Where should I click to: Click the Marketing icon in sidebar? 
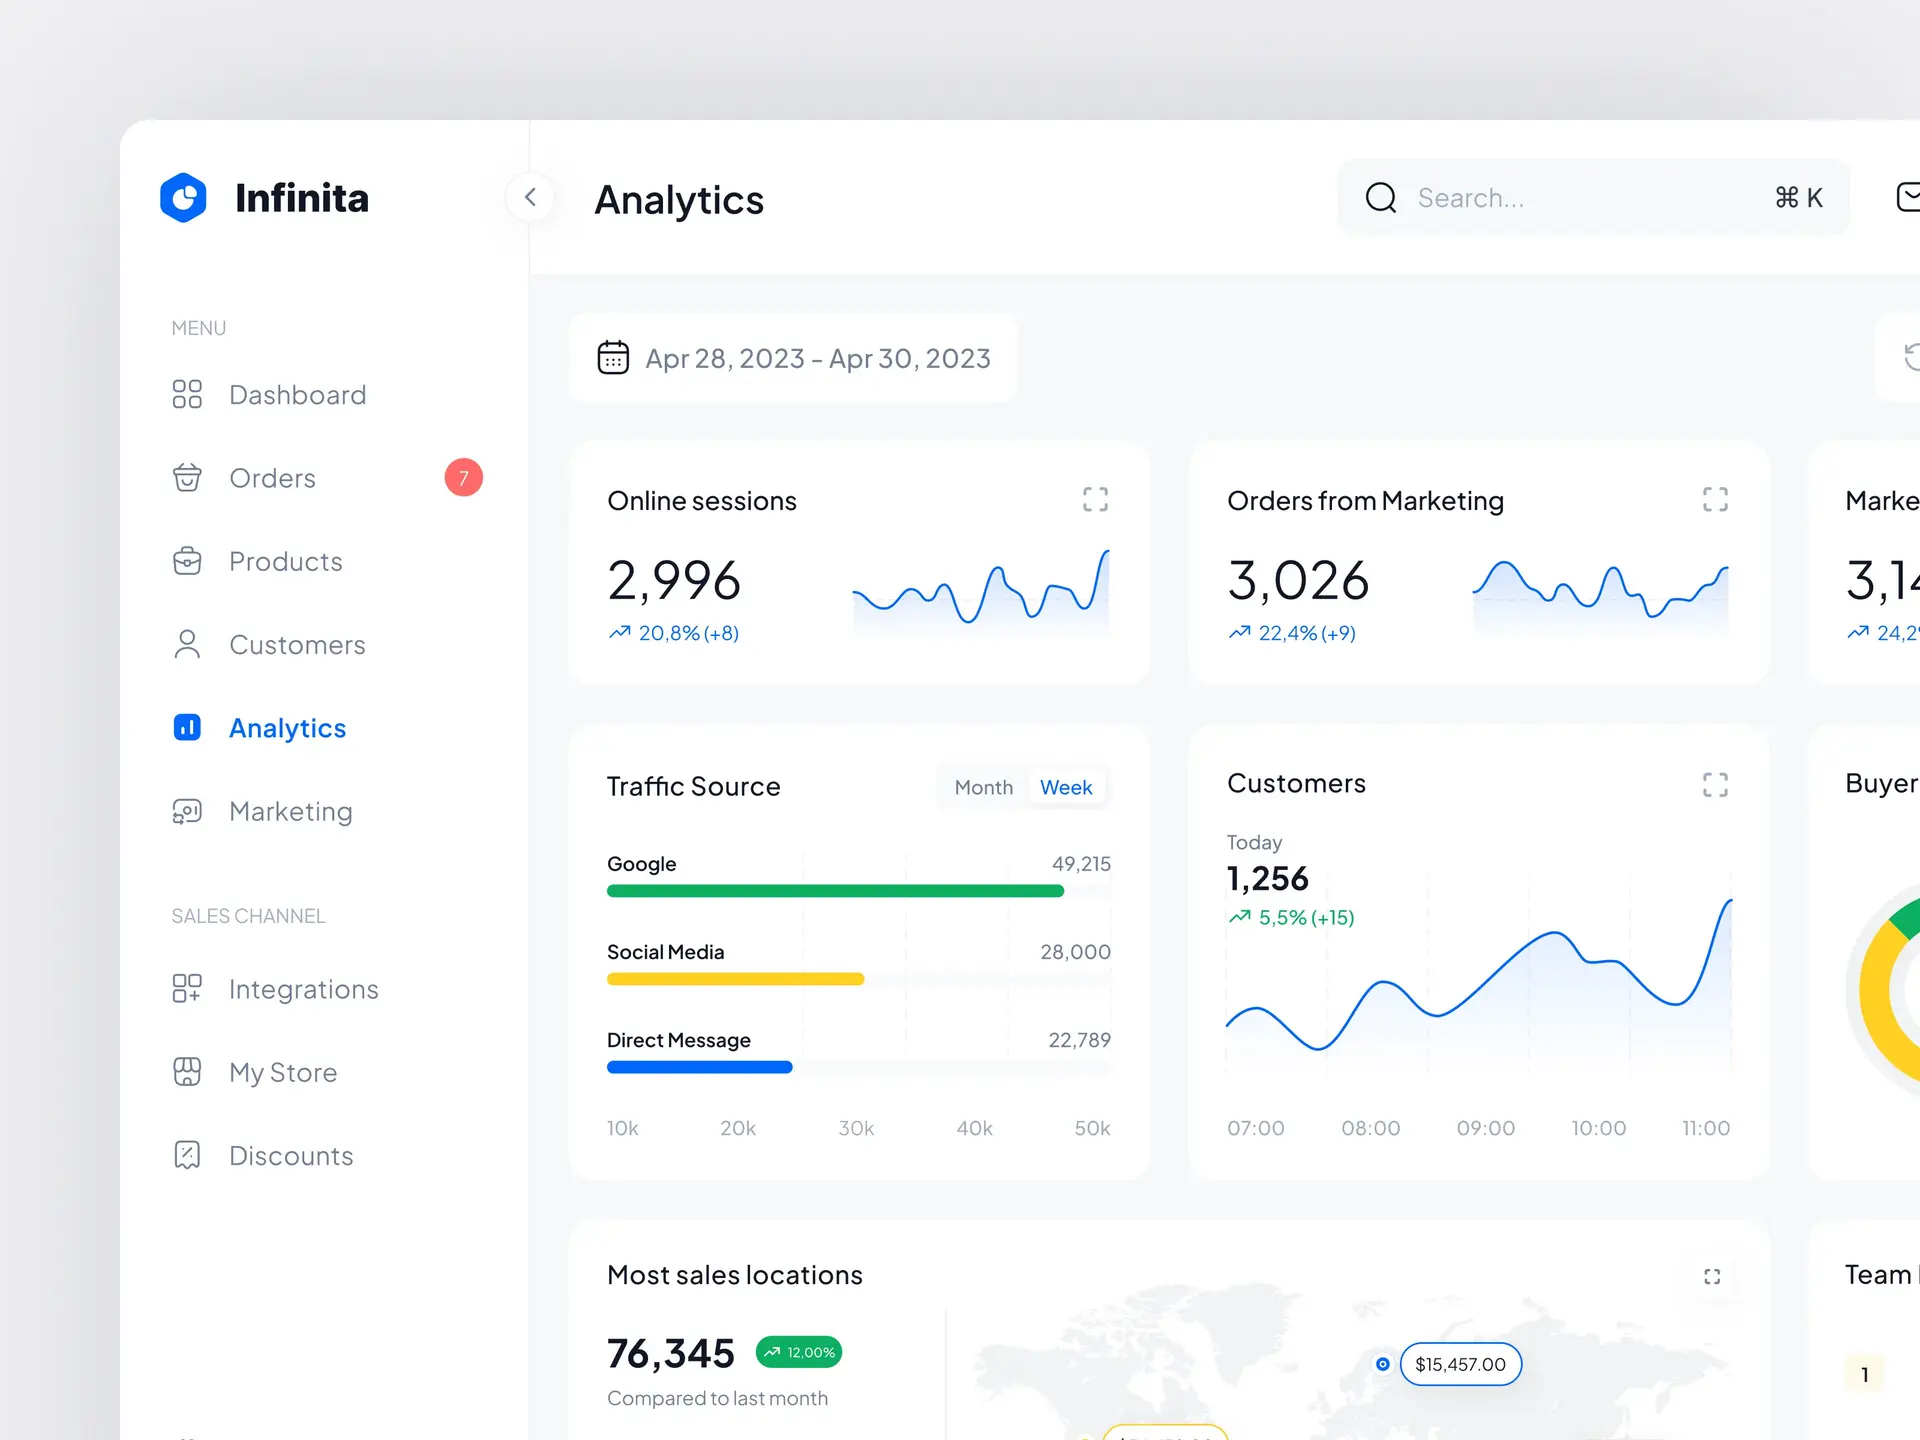(187, 811)
